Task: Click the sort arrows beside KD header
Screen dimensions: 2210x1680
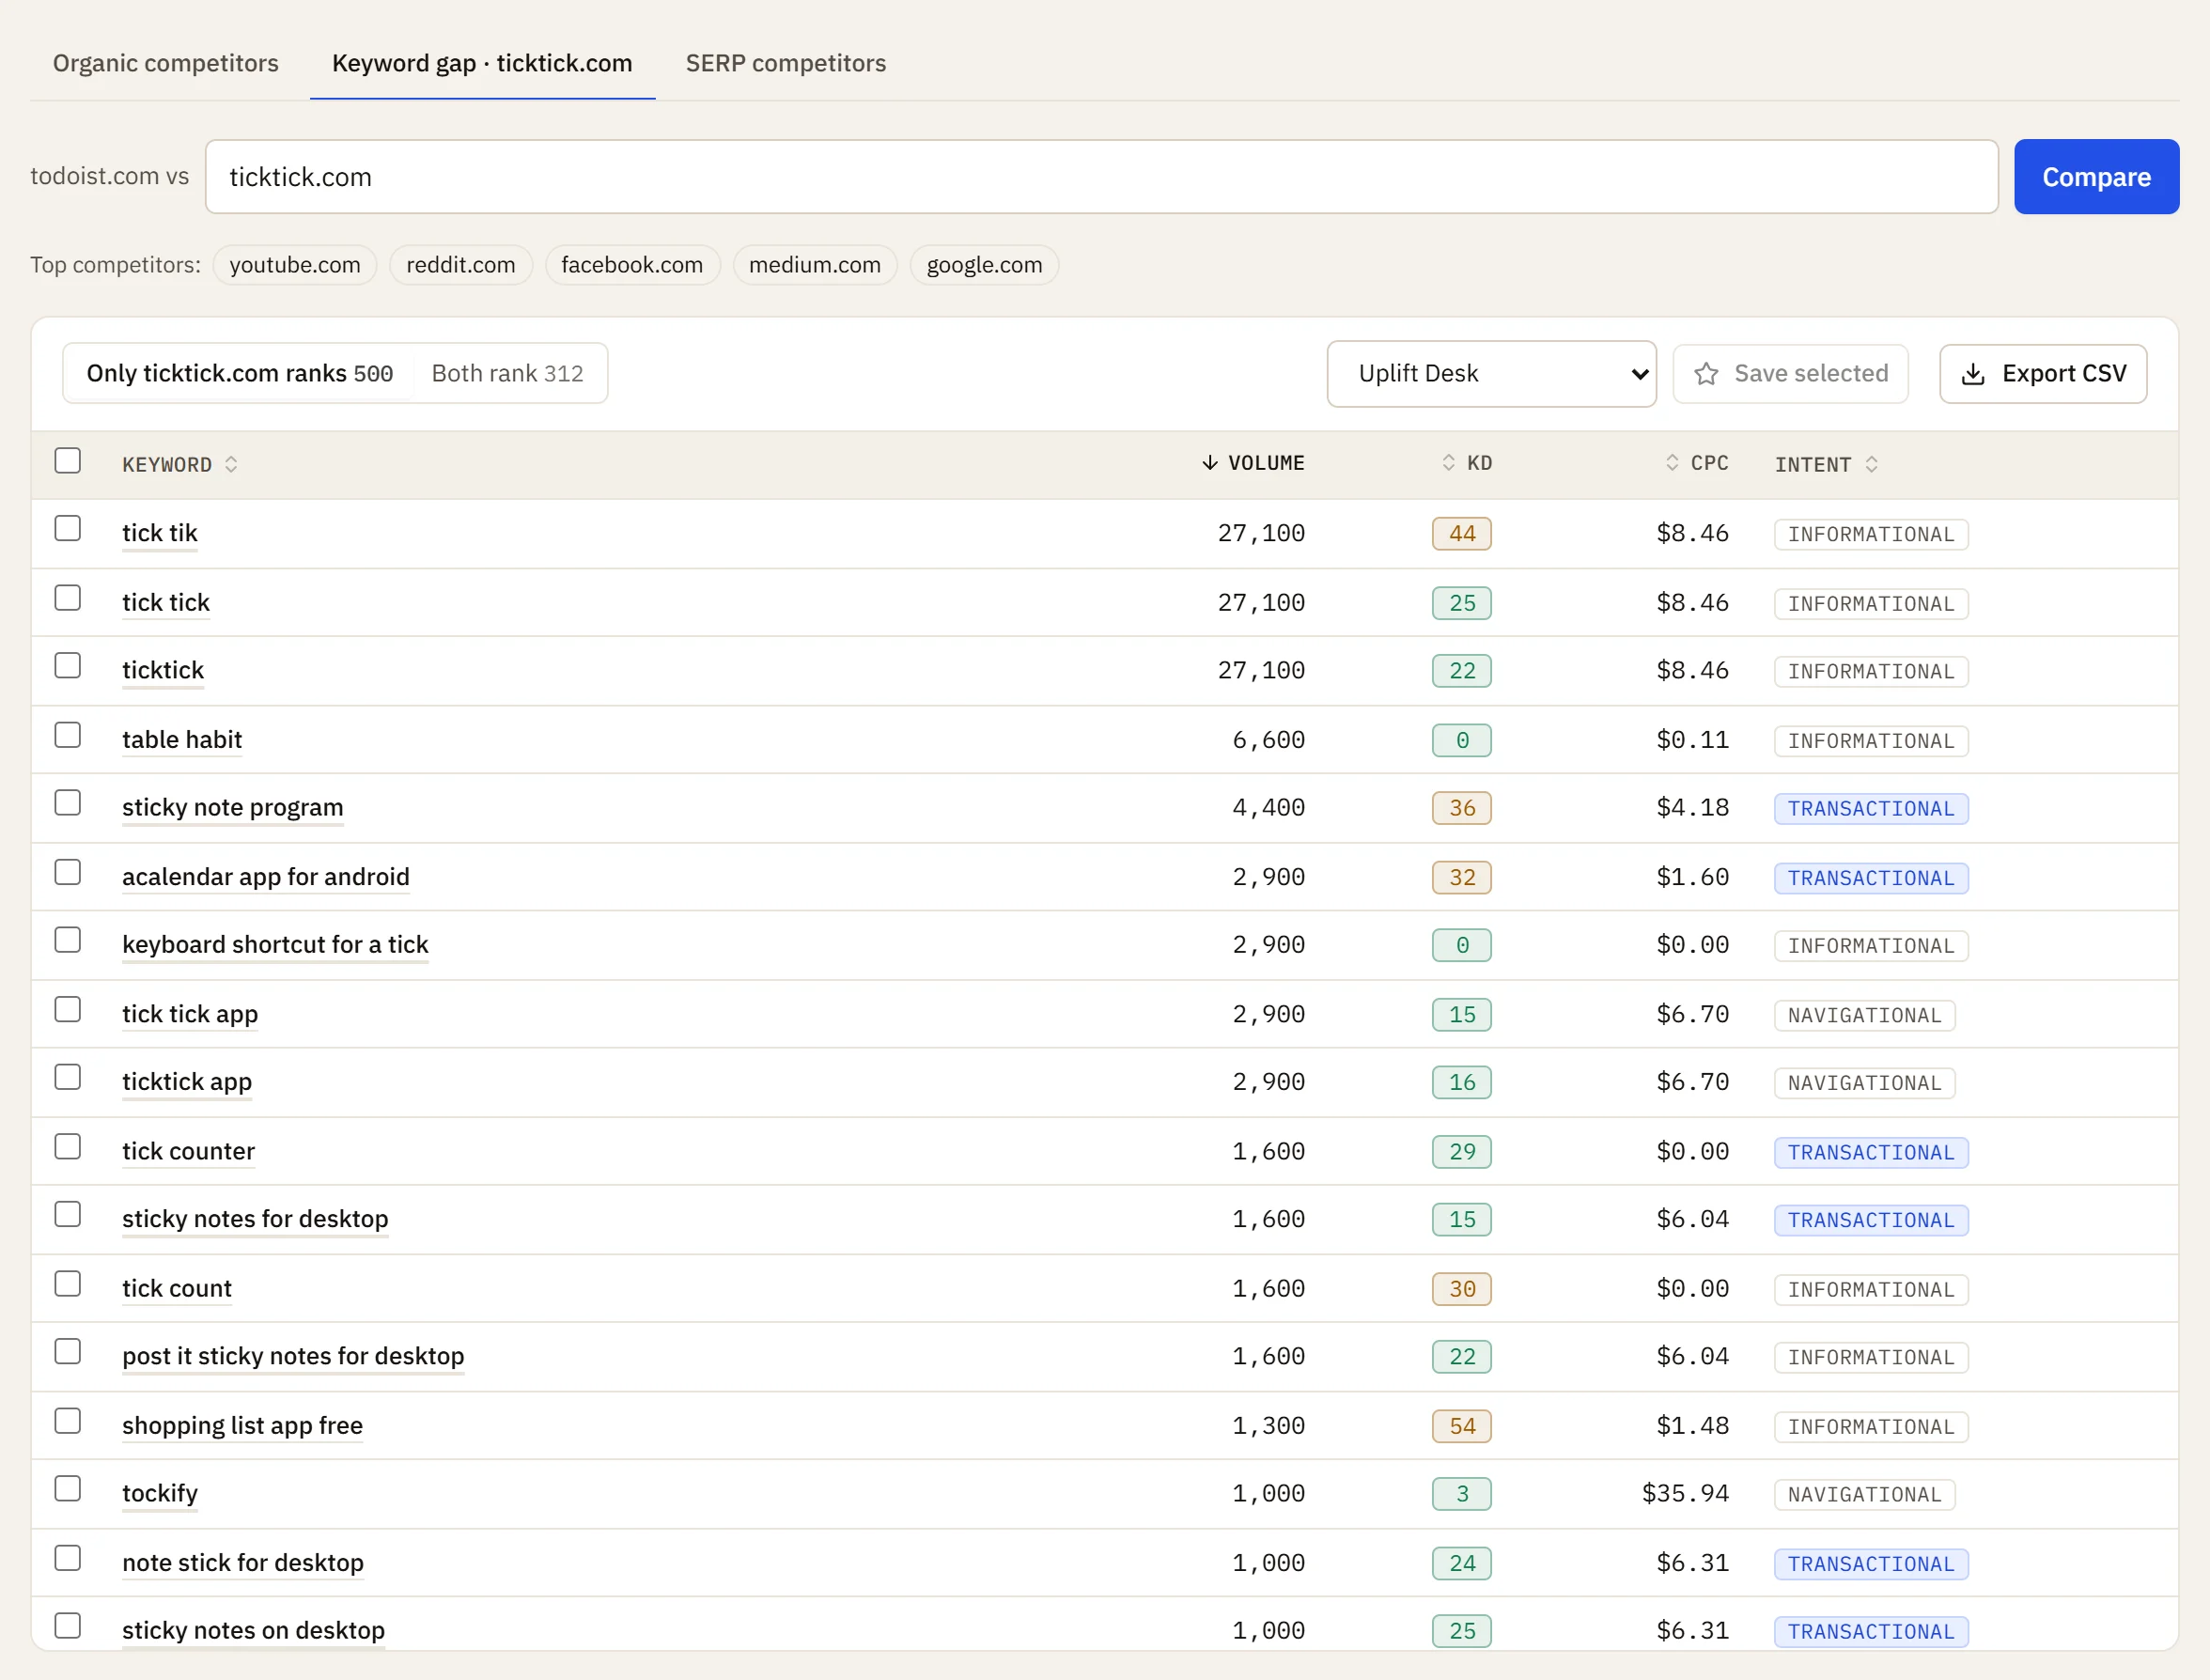Action: [x=1448, y=462]
